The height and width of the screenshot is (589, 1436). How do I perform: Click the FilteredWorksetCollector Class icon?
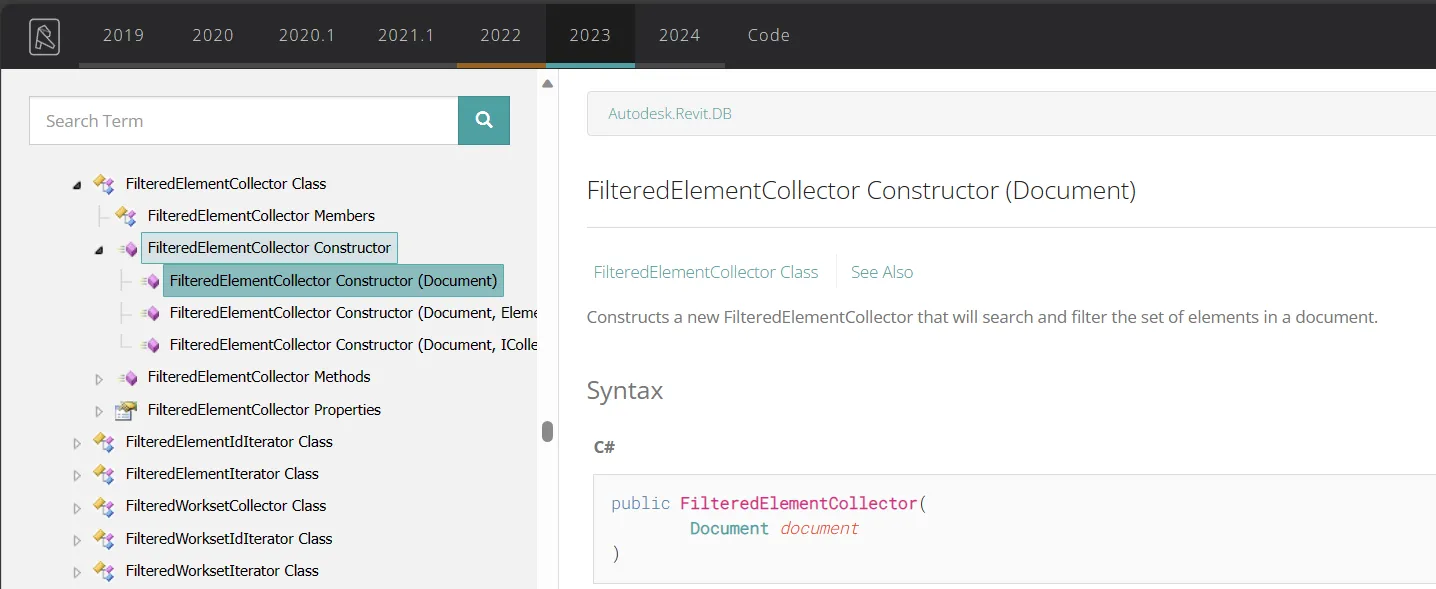tap(104, 506)
